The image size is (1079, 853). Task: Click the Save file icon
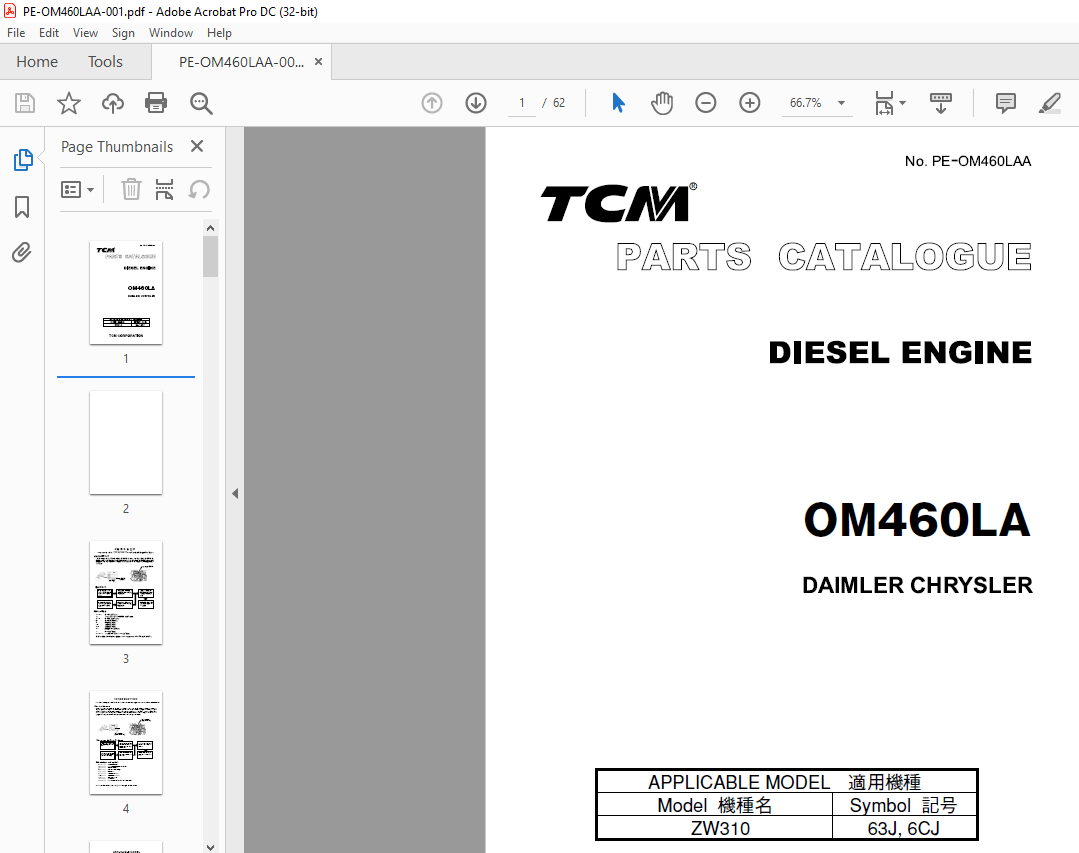(x=25, y=103)
